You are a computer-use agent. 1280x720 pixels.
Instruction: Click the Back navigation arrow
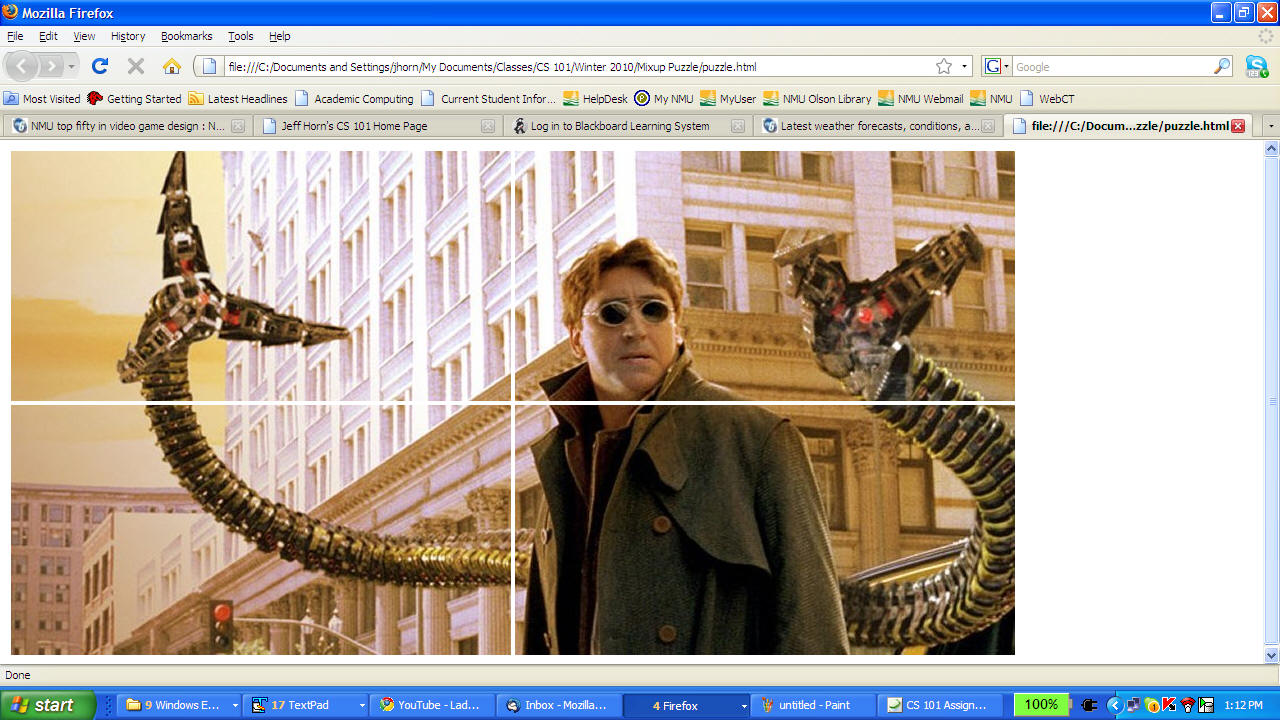tap(22, 66)
